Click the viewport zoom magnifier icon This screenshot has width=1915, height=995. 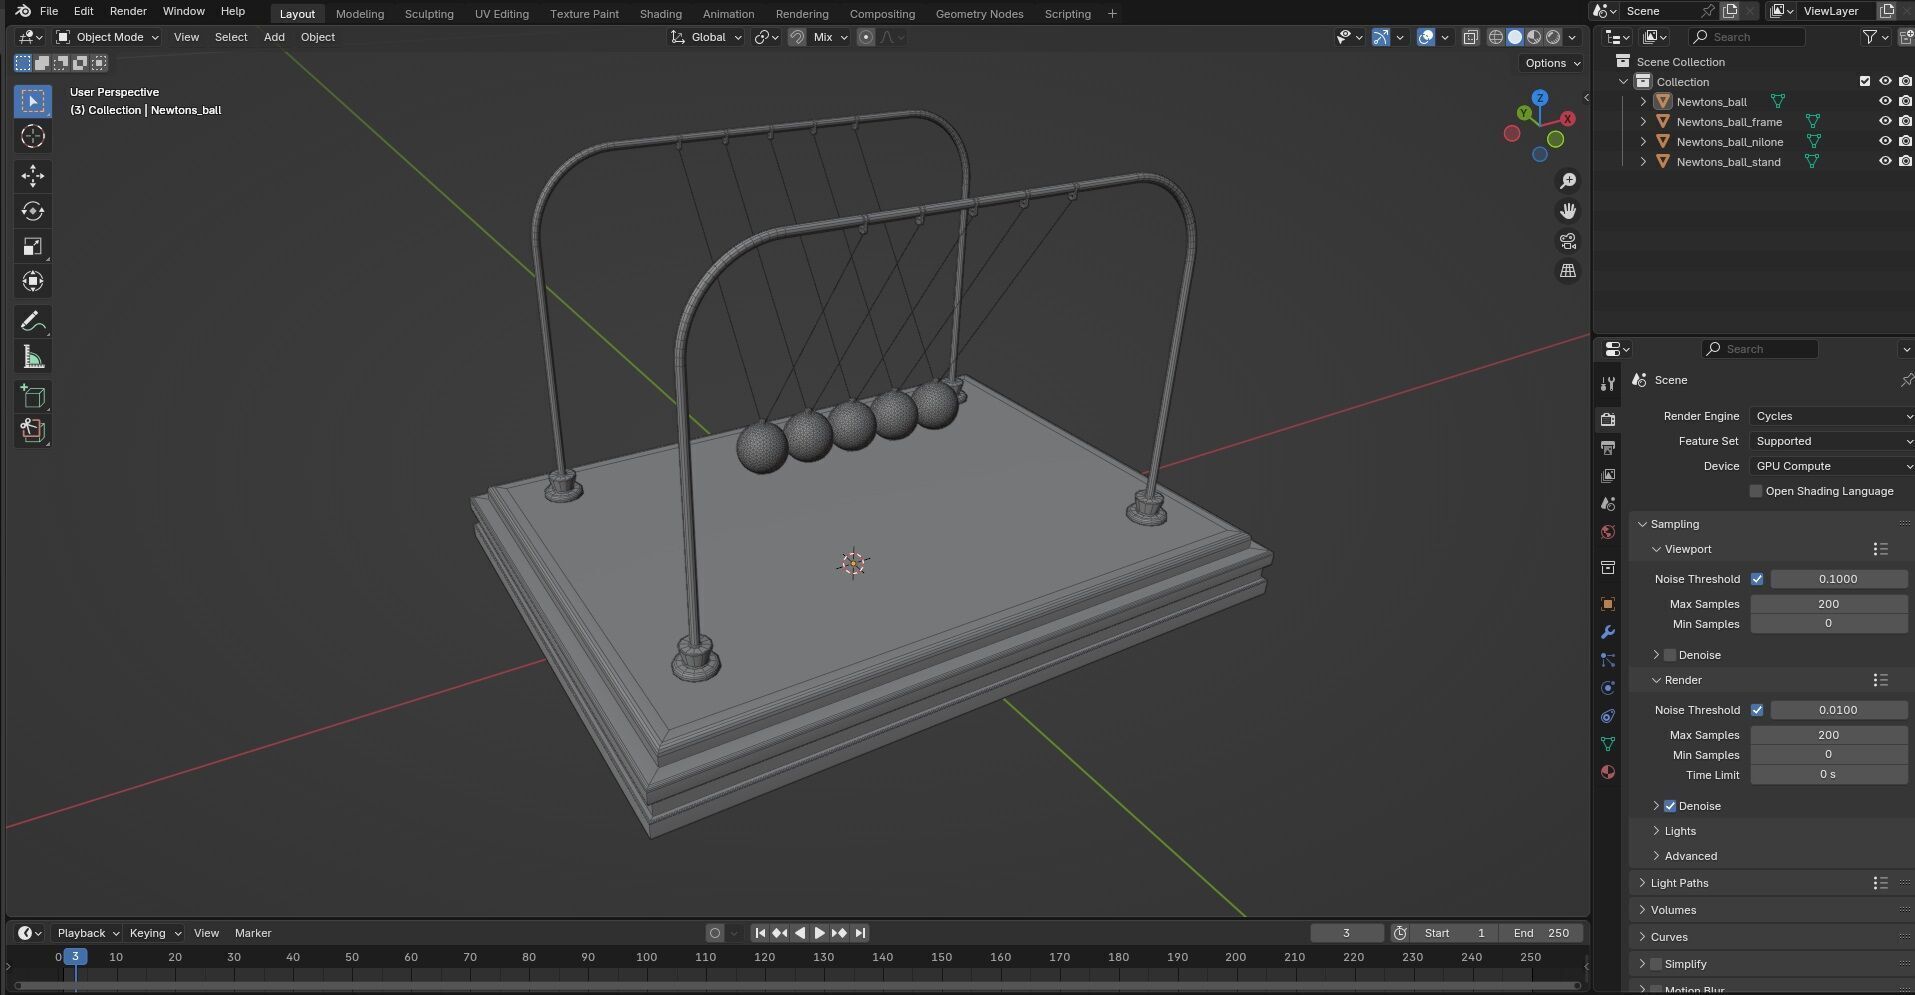coord(1568,181)
